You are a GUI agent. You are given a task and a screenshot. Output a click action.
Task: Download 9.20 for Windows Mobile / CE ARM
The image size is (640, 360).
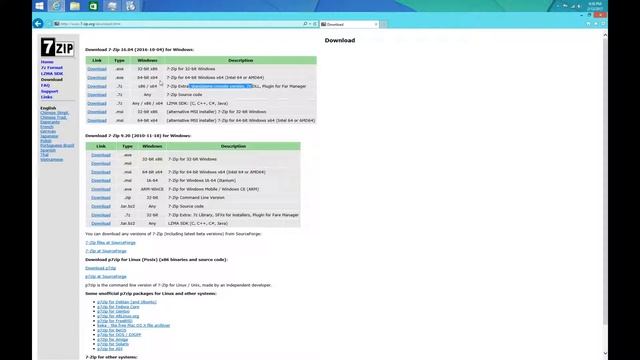point(101,189)
